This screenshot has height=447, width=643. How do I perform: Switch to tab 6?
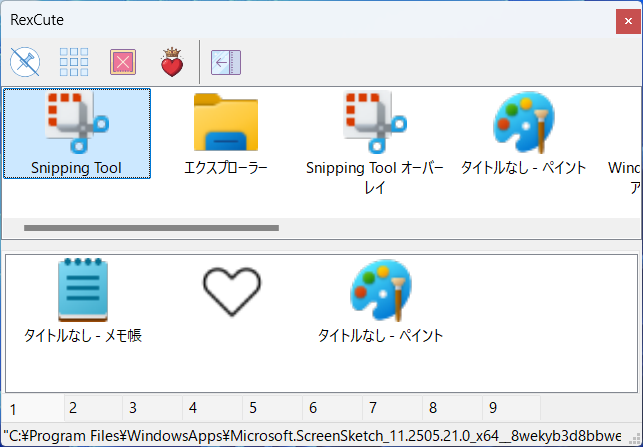[332, 408]
